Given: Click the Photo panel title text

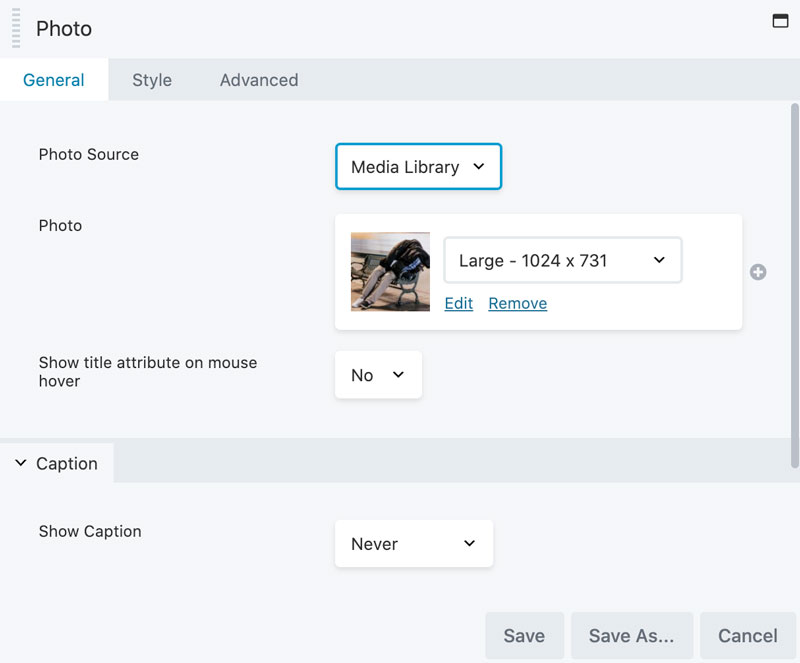Looking at the screenshot, I should pyautogui.click(x=64, y=28).
